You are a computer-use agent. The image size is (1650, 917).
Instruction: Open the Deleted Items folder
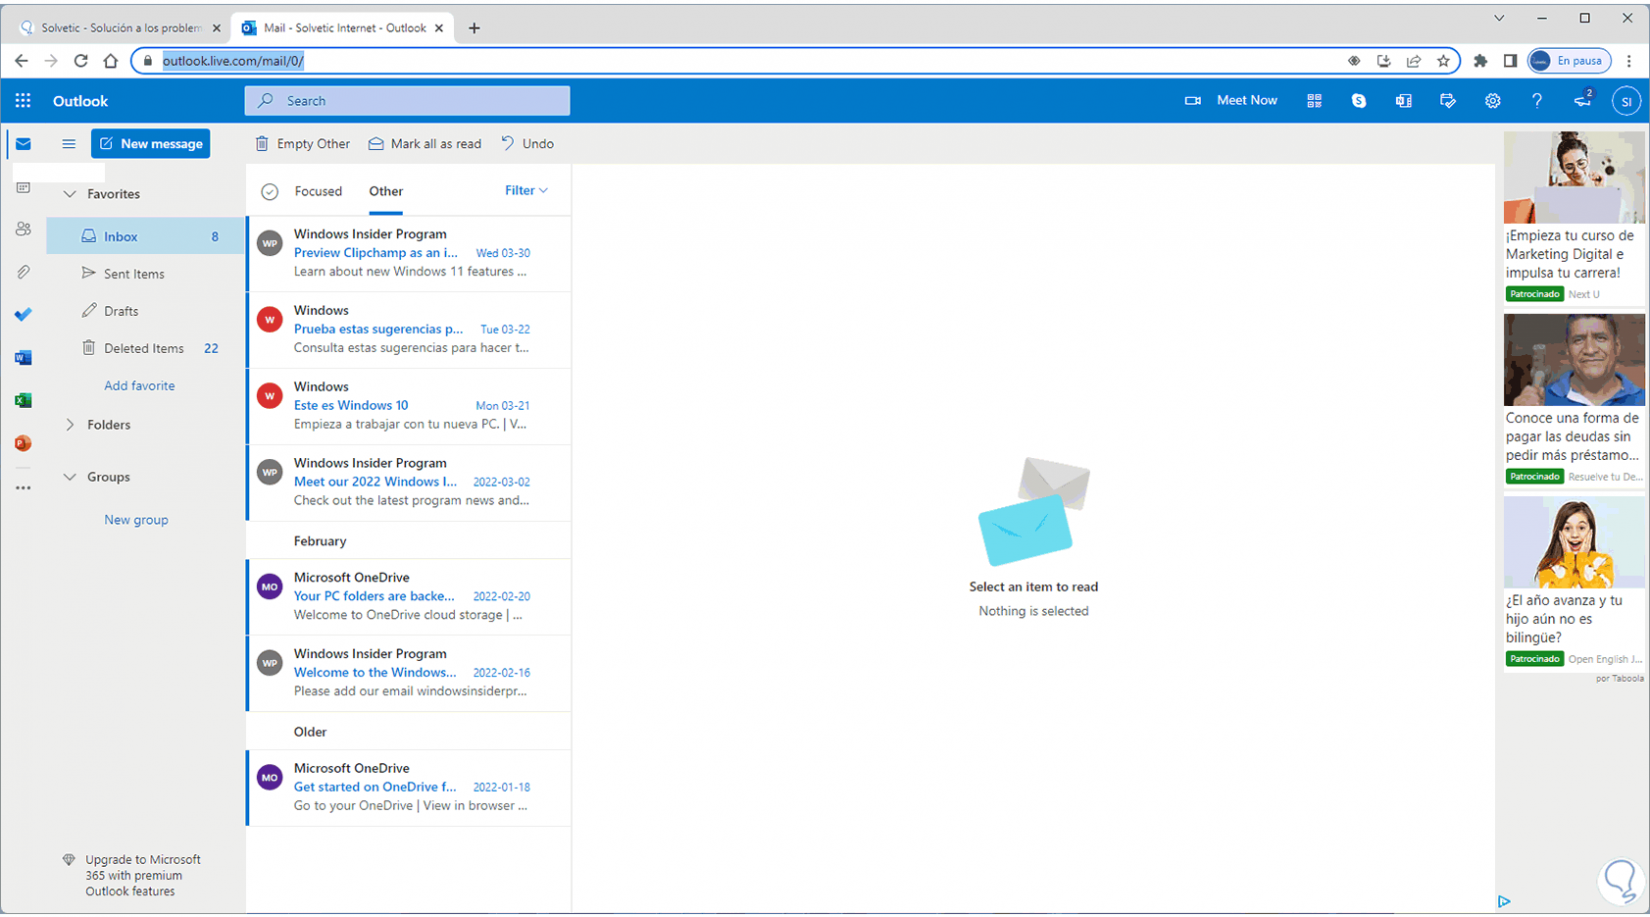[146, 348]
